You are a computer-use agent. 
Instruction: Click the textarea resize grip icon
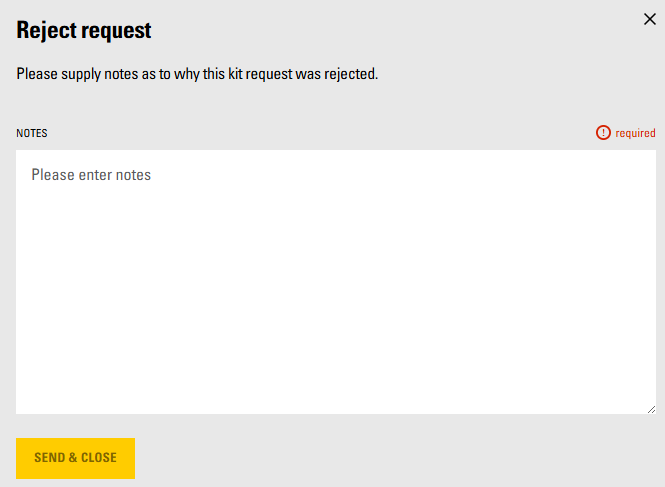coord(651,409)
